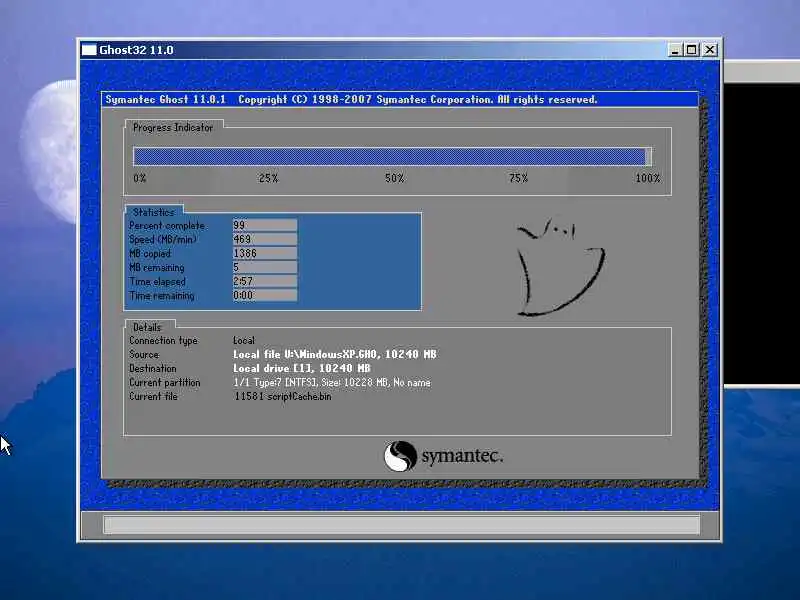This screenshot has width=800, height=600.
Task: Click the Destination label in Details
Action: (x=153, y=368)
